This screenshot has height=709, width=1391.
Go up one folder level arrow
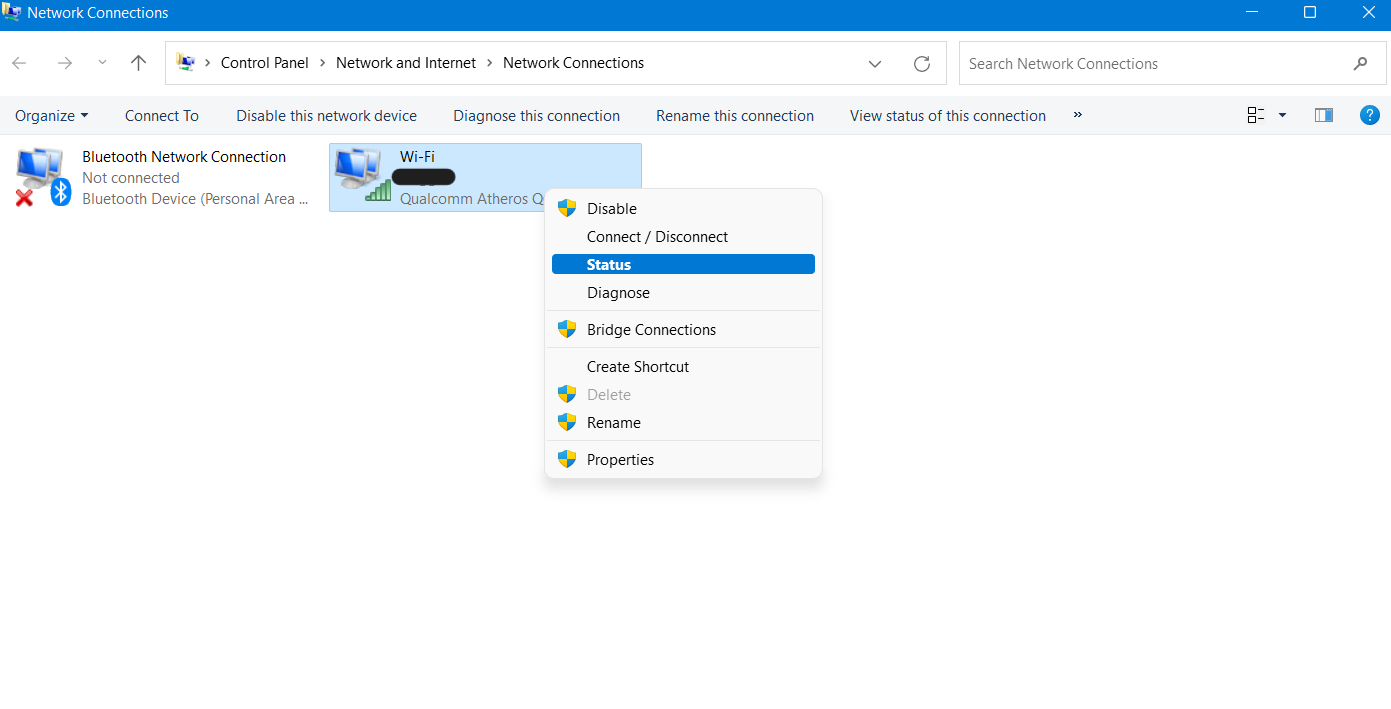coord(139,63)
